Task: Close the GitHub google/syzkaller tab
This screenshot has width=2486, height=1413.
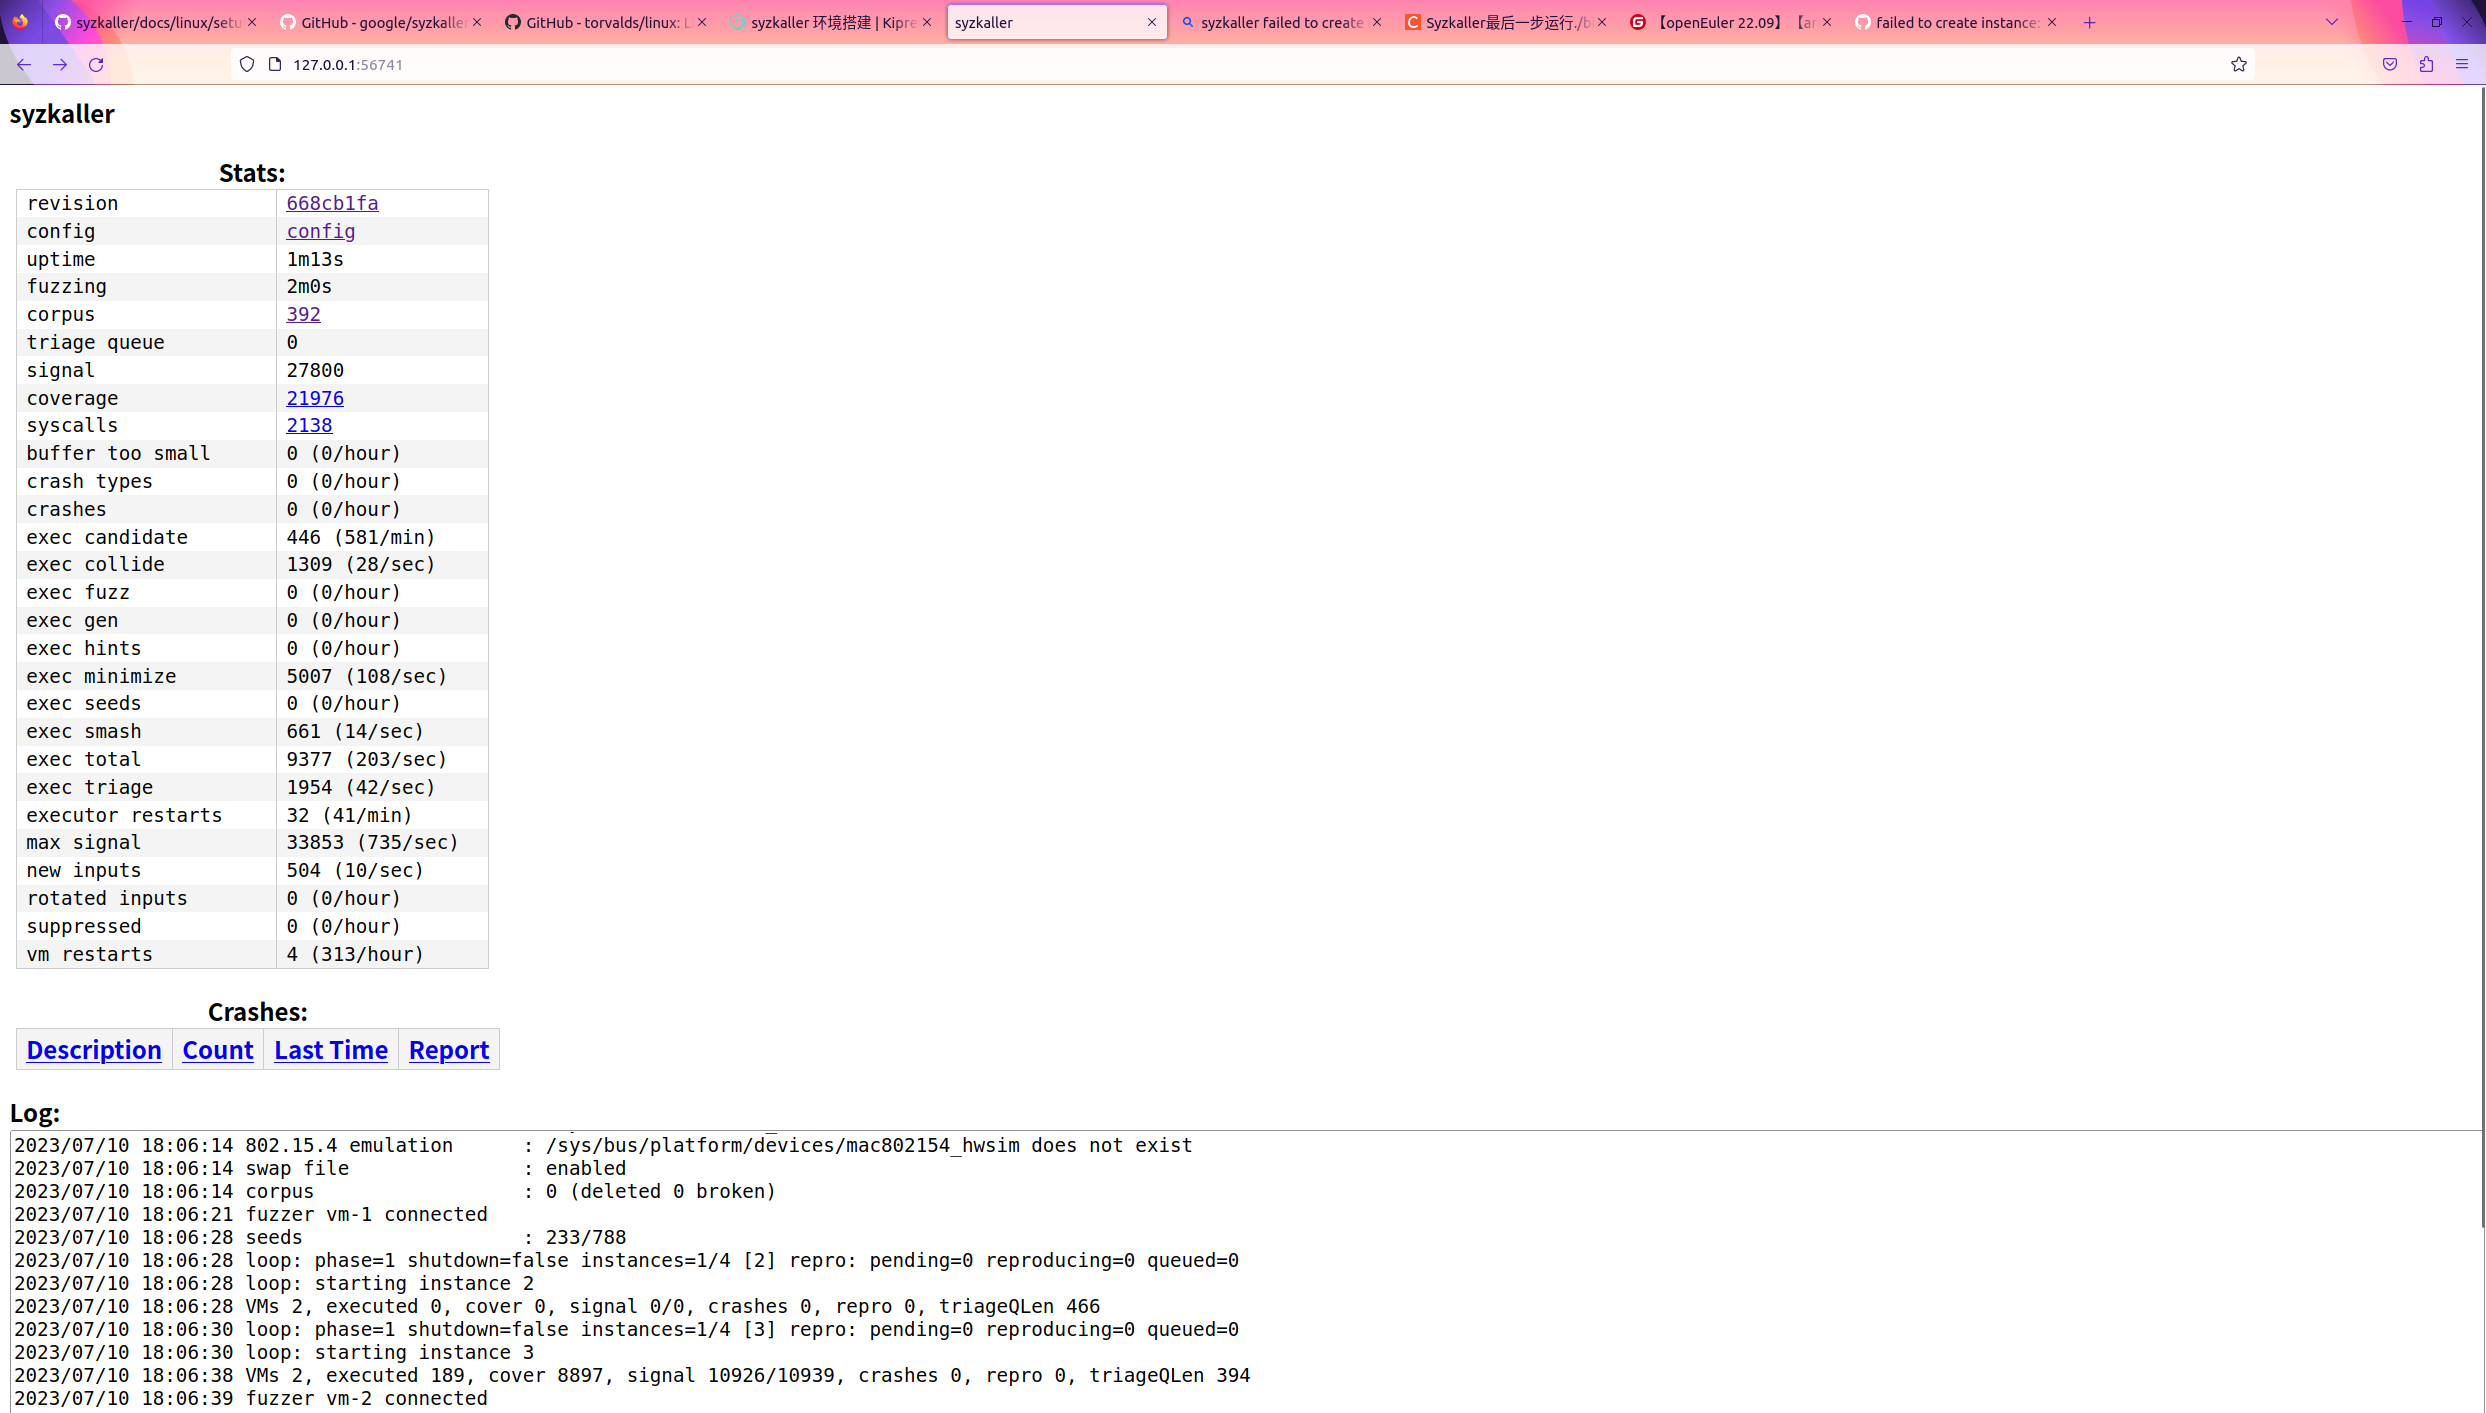Action: click(477, 22)
